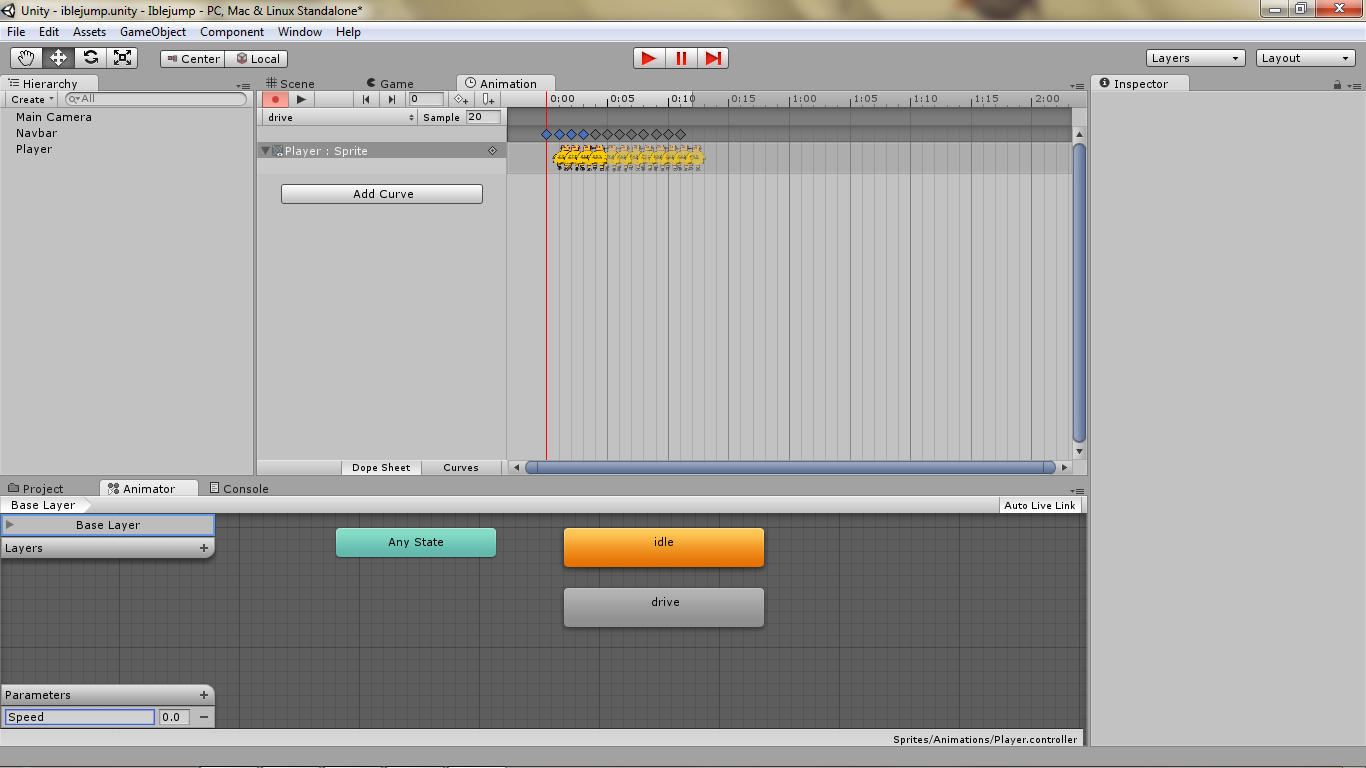Image resolution: width=1366 pixels, height=768 pixels.
Task: Select Navbar in the Hierarchy
Action: [x=36, y=133]
